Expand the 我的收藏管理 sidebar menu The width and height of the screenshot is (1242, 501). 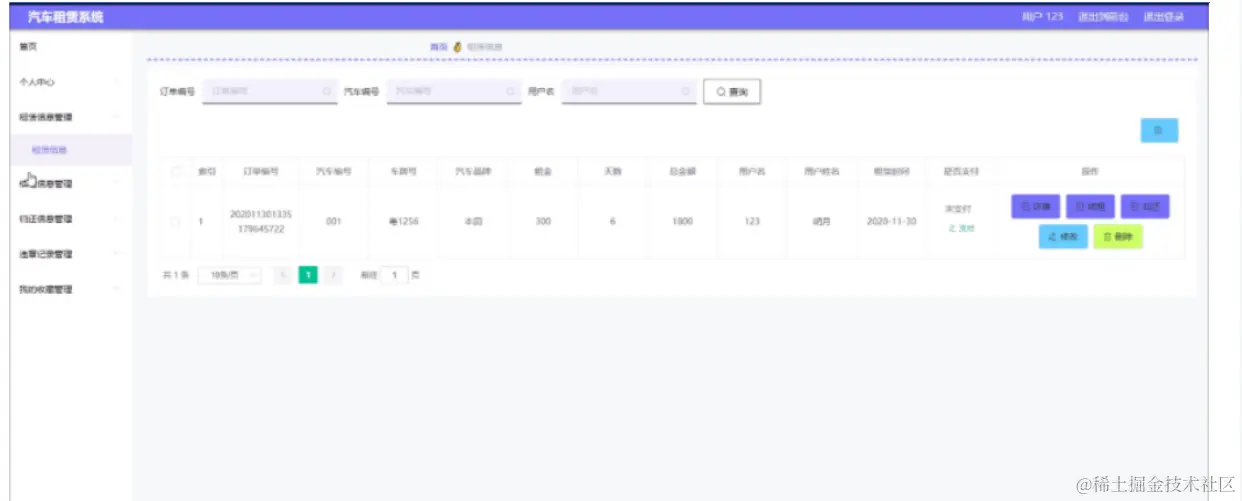tap(70, 290)
